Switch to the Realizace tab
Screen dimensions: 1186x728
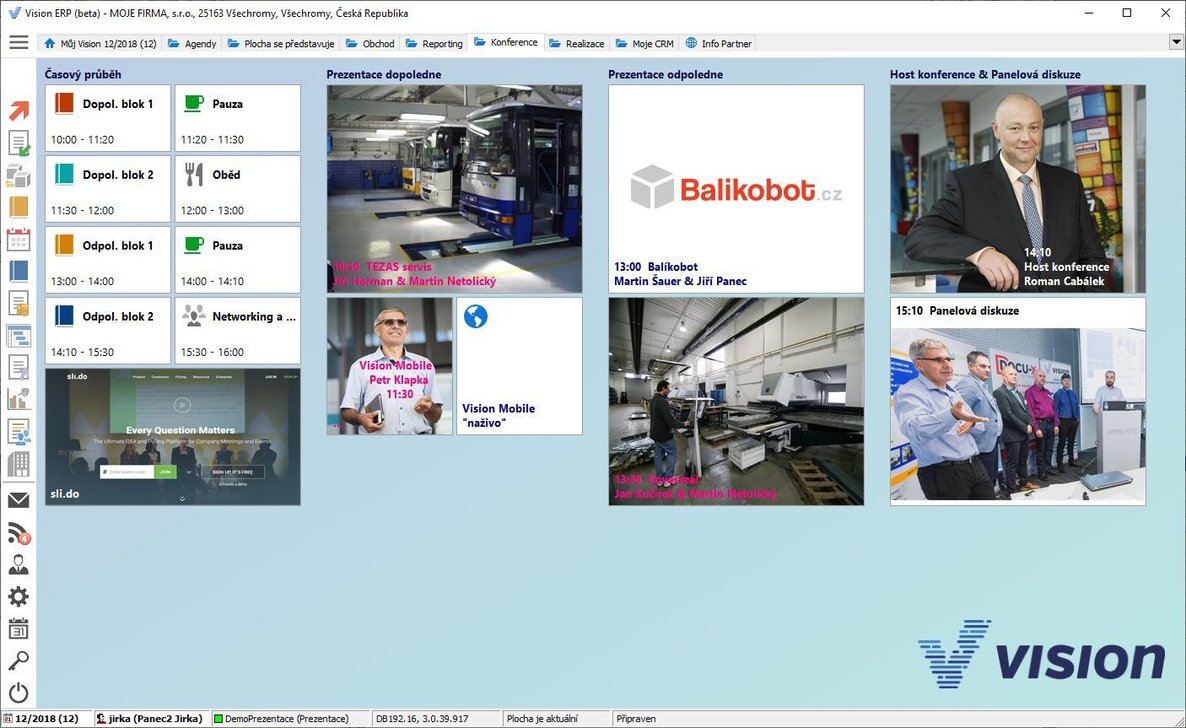point(577,43)
